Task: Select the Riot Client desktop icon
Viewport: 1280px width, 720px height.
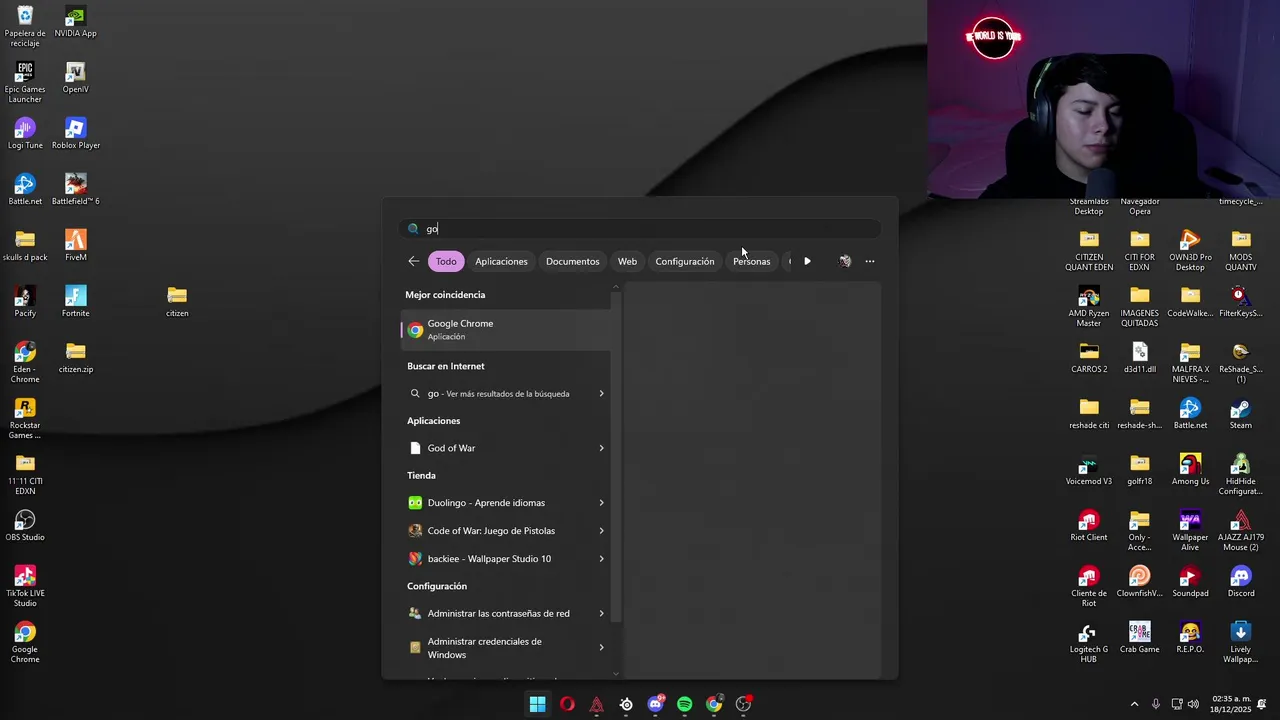Action: click(x=1089, y=526)
